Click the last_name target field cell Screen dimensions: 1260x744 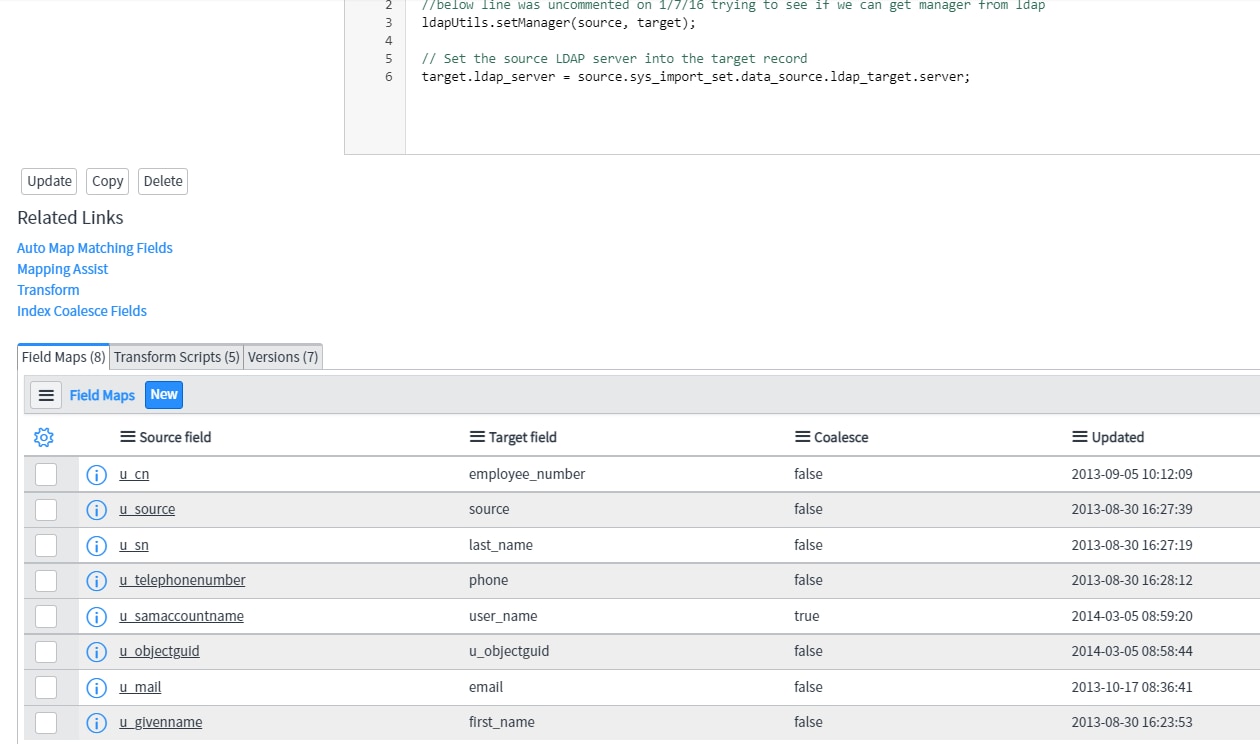coord(501,545)
